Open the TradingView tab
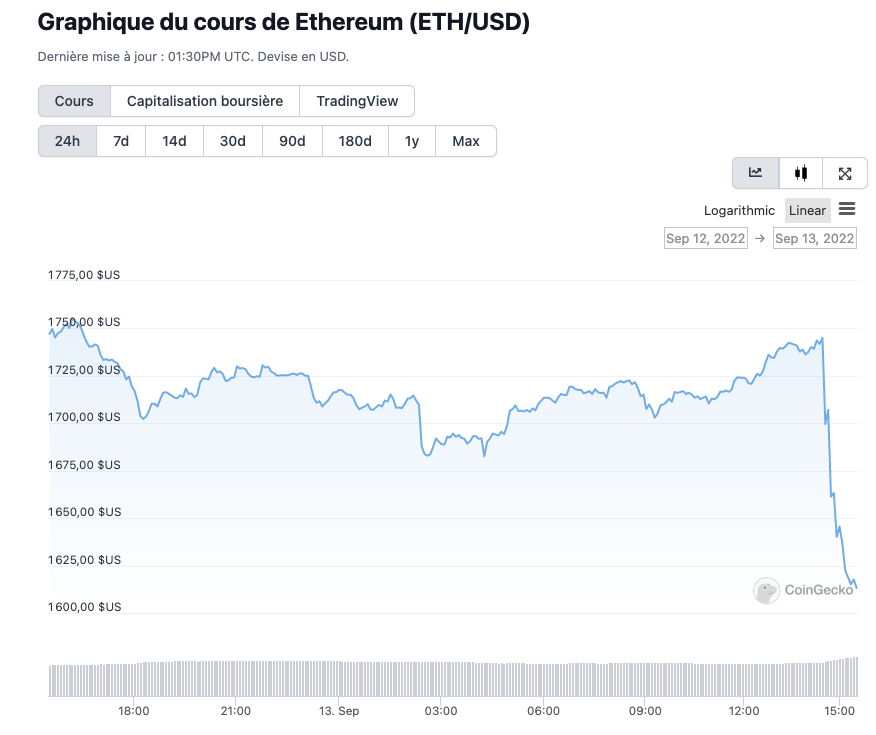Image resolution: width=876 pixels, height=735 pixels. 357,101
